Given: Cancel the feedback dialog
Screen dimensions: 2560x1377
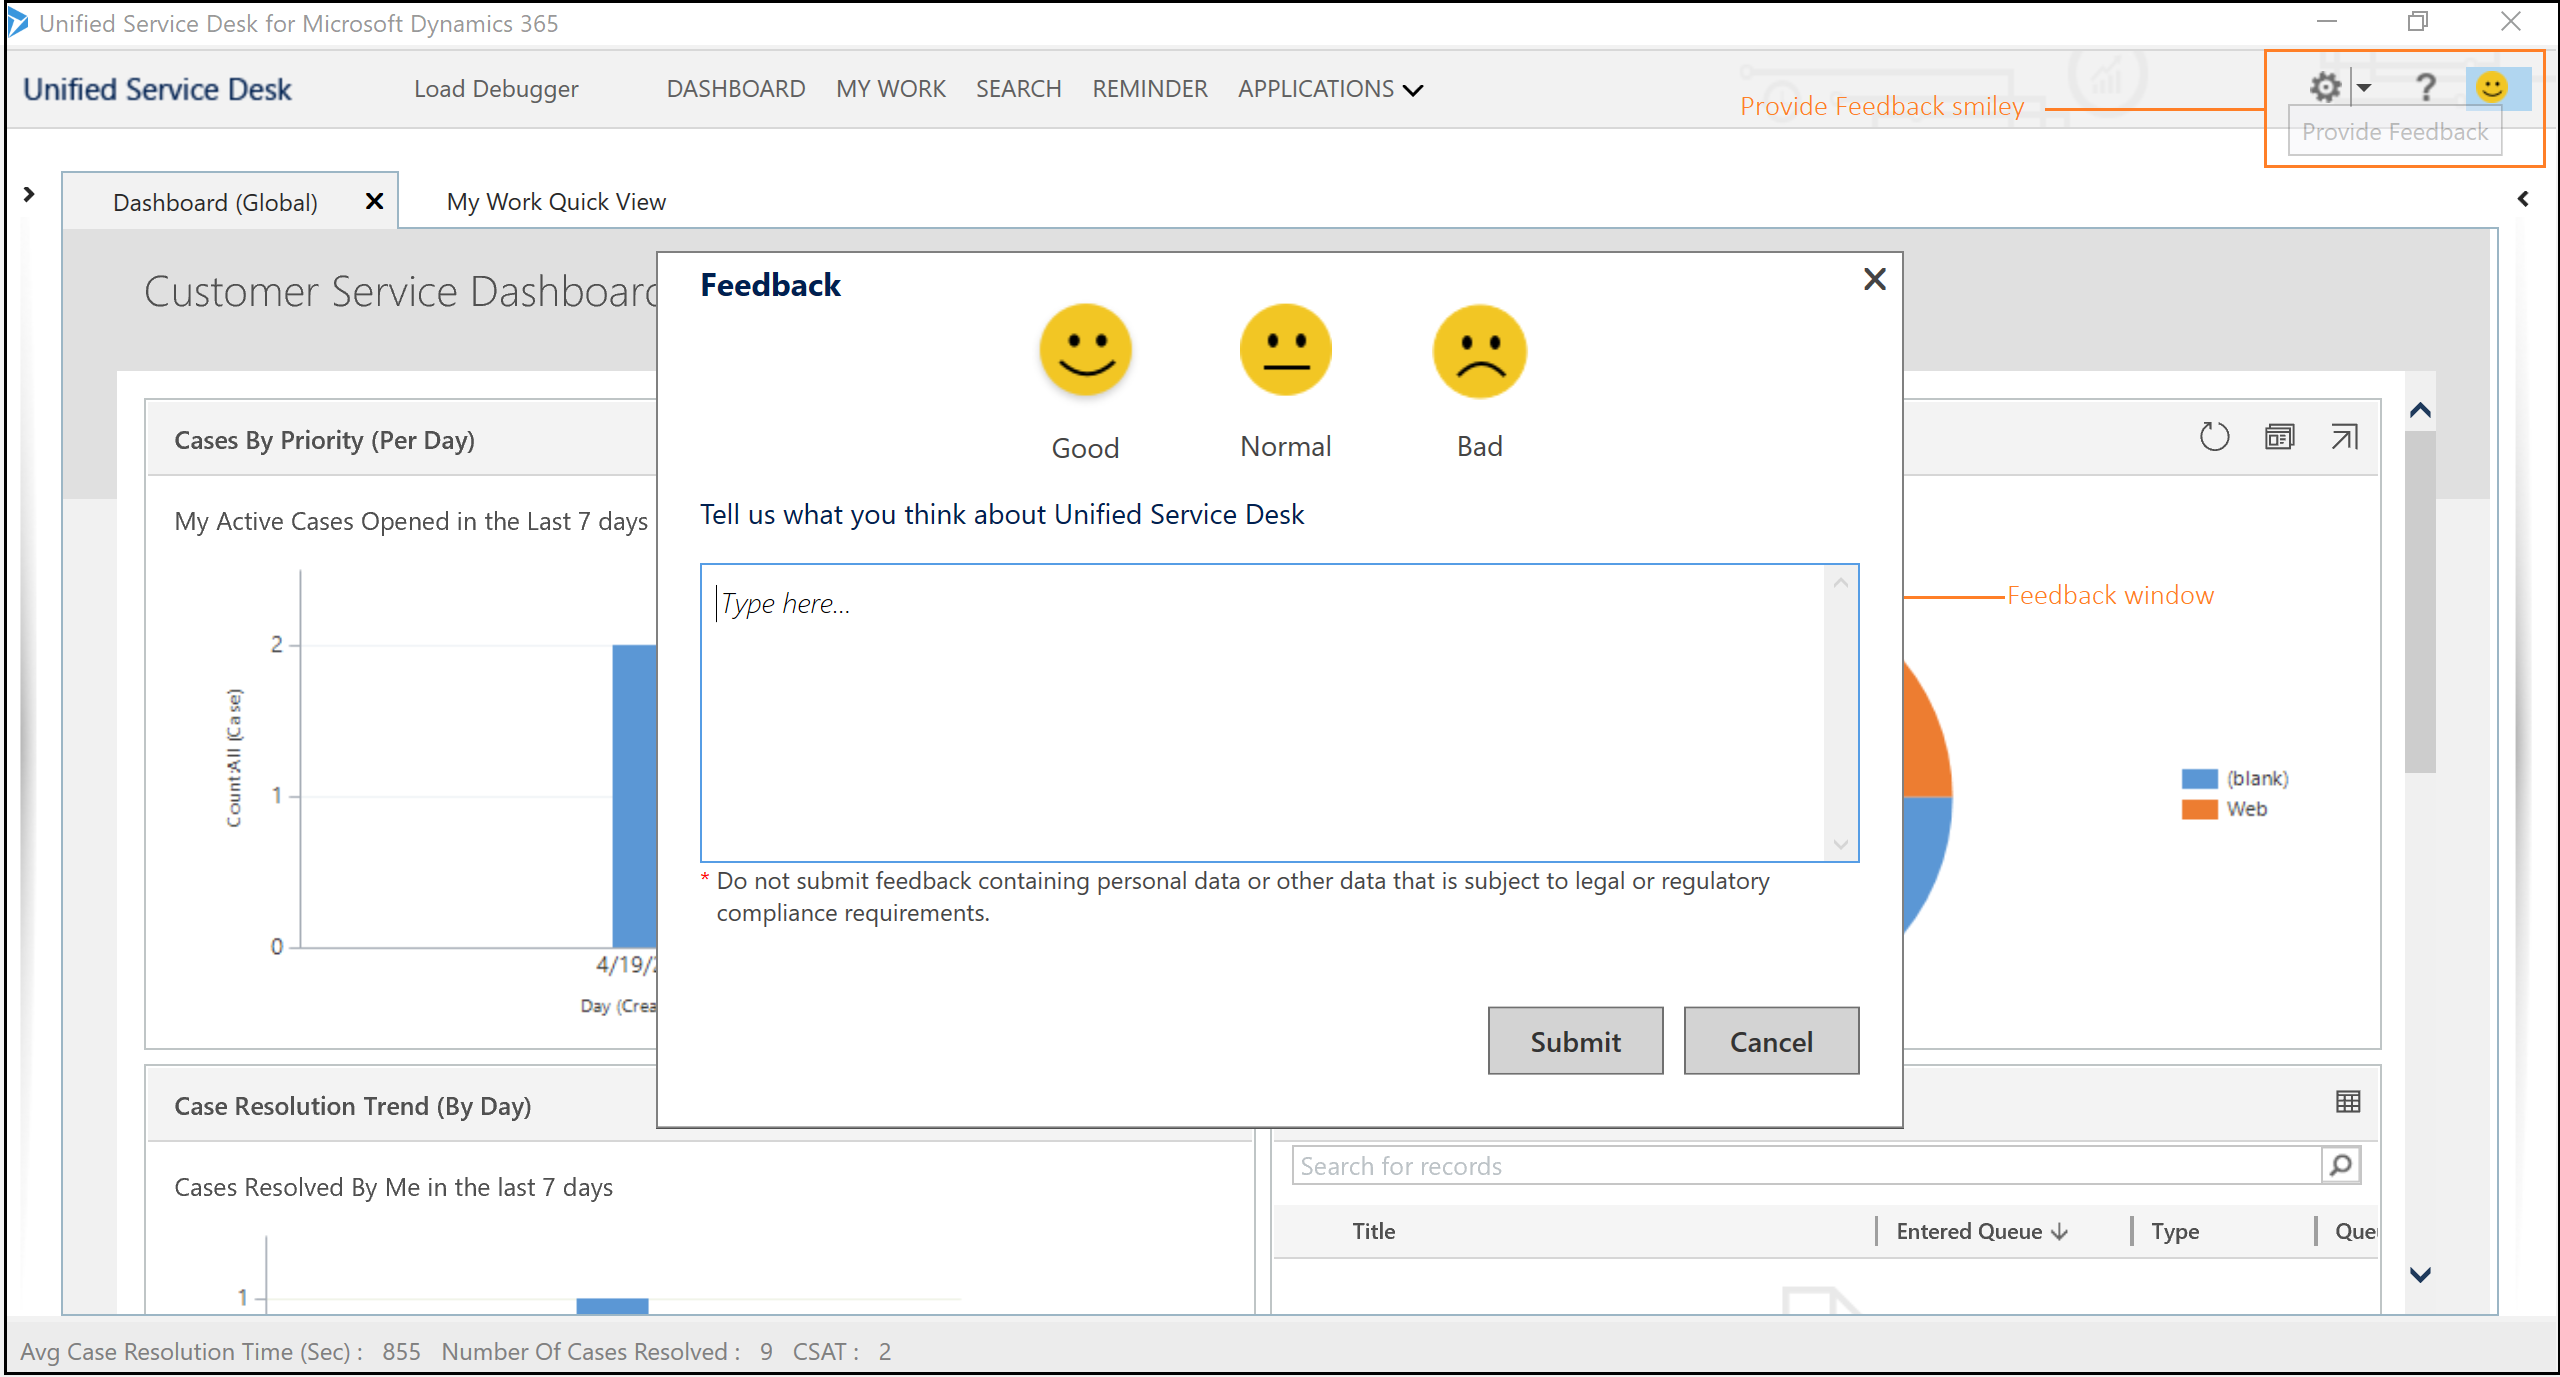Looking at the screenshot, I should [1770, 1041].
